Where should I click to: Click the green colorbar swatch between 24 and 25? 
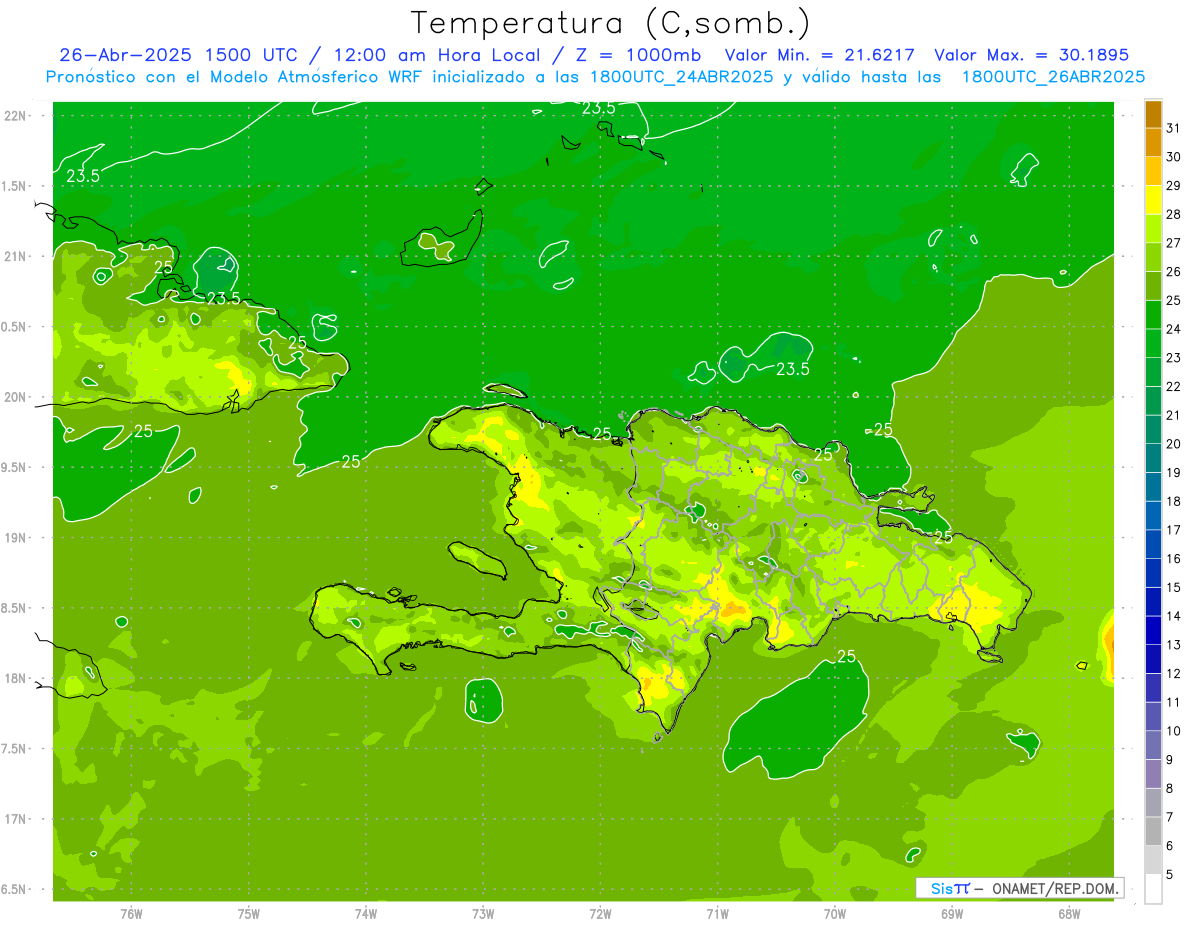[x=1153, y=315]
